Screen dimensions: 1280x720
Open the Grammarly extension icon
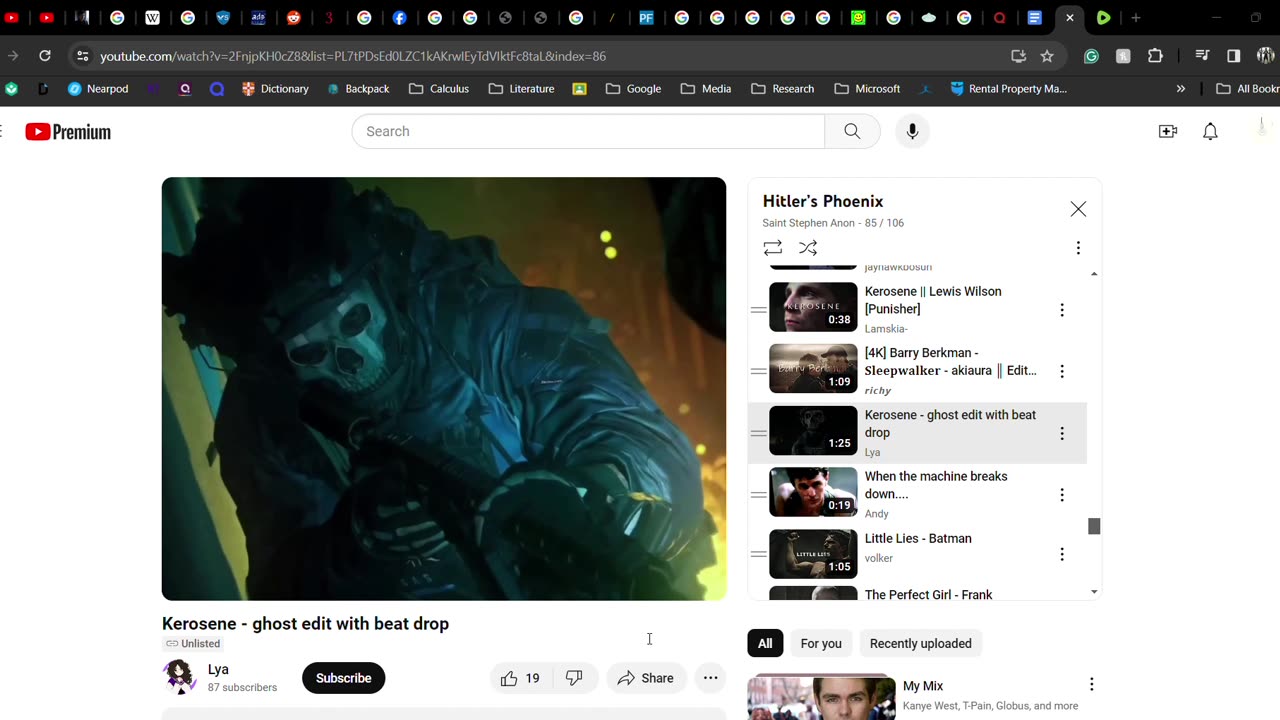click(x=1091, y=56)
